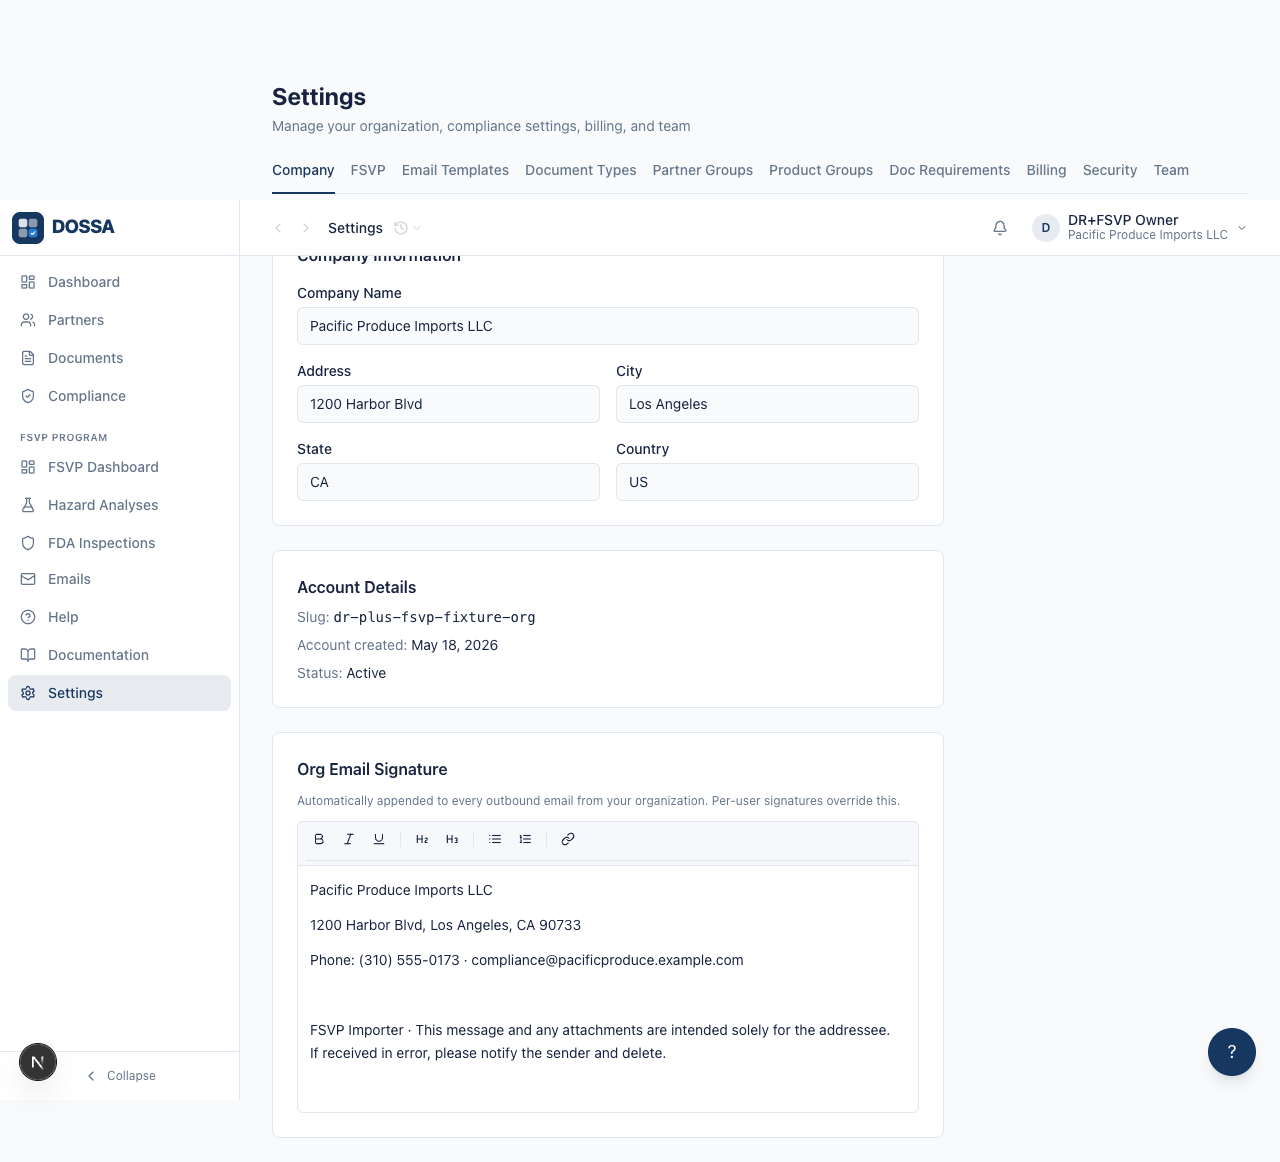This screenshot has width=1280, height=1162.
Task: Open FSVP Dashboard in the sidebar
Action: 119,467
